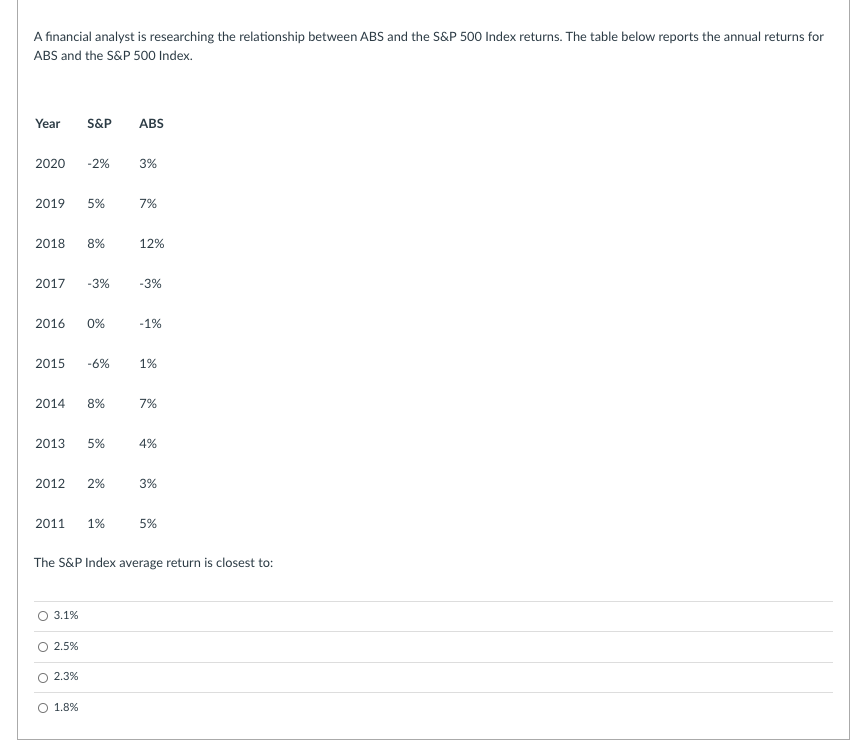Viewport: 868px width, 741px height.
Task: Click the 2011 year cell
Action: click(x=50, y=524)
